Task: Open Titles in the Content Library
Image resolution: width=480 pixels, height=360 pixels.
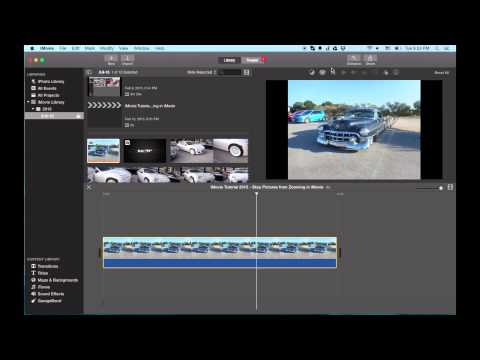Action: 40,273
